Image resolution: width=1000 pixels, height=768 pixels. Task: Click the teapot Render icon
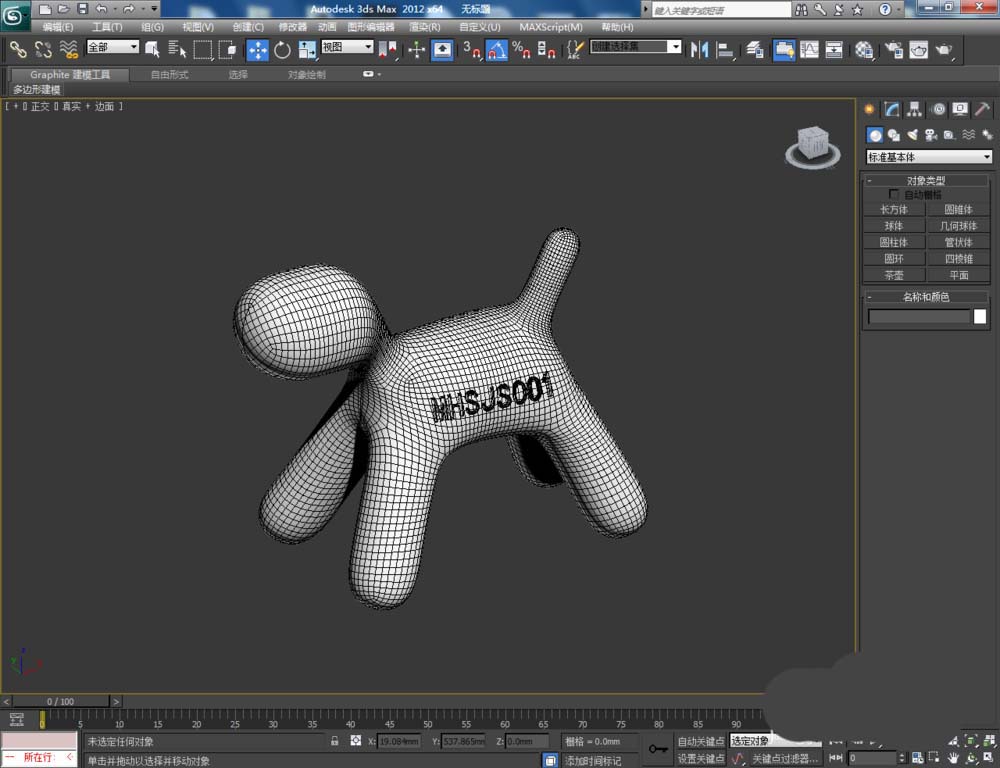[x=943, y=50]
